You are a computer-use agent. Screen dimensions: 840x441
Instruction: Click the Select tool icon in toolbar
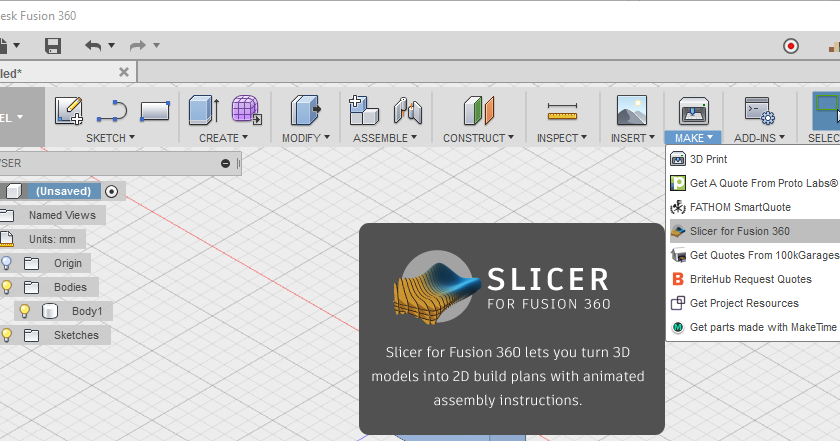tap(827, 110)
